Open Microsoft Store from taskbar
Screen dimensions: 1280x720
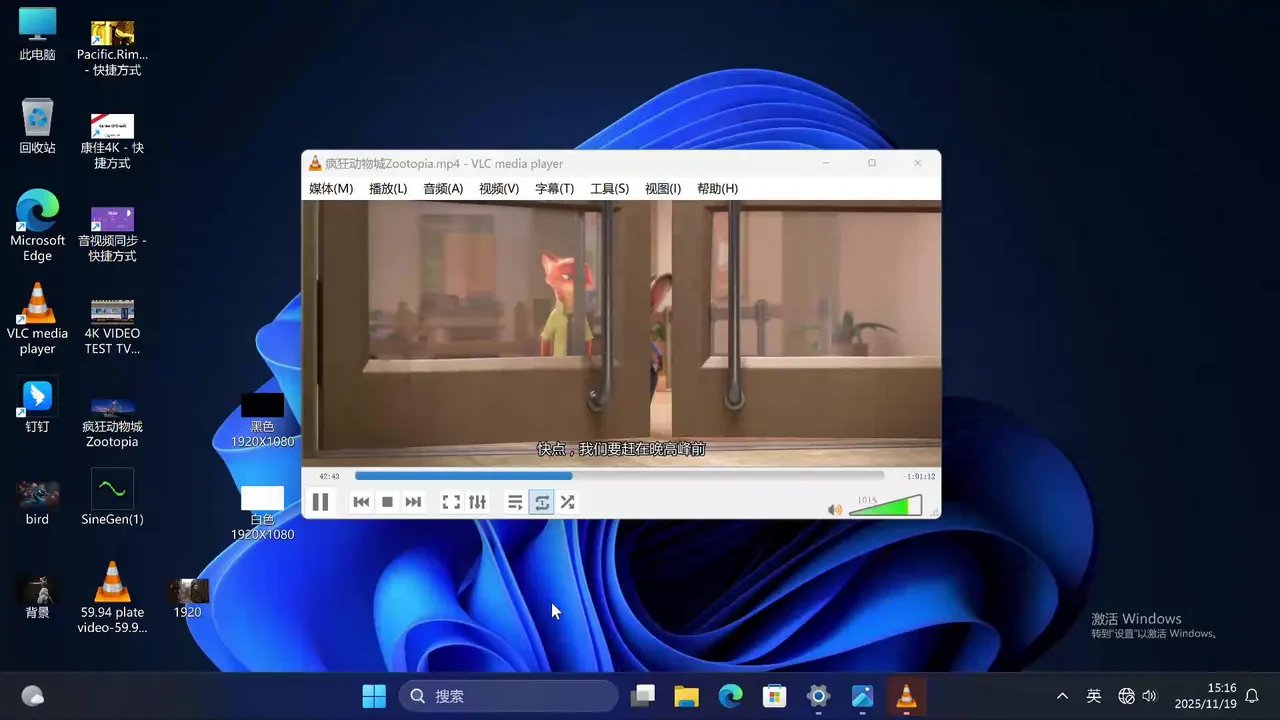coord(774,696)
